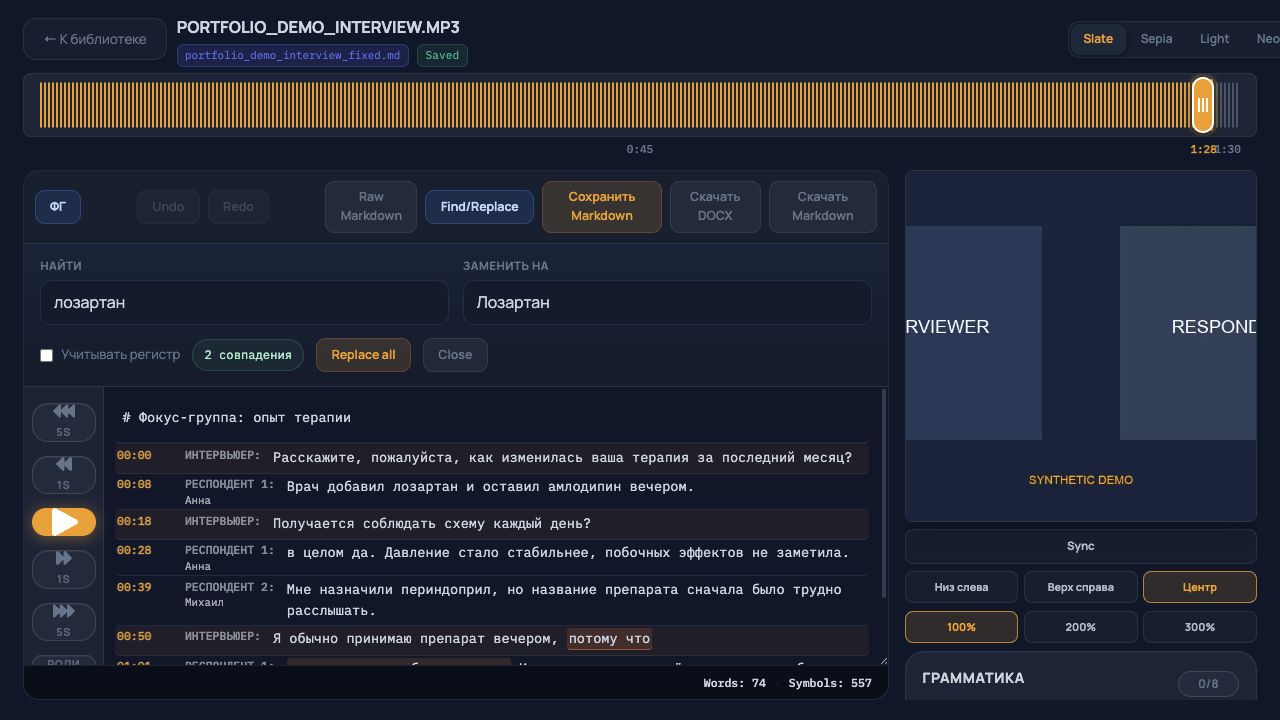Set zoom to 100%
The width and height of the screenshot is (1280, 720).
961,627
